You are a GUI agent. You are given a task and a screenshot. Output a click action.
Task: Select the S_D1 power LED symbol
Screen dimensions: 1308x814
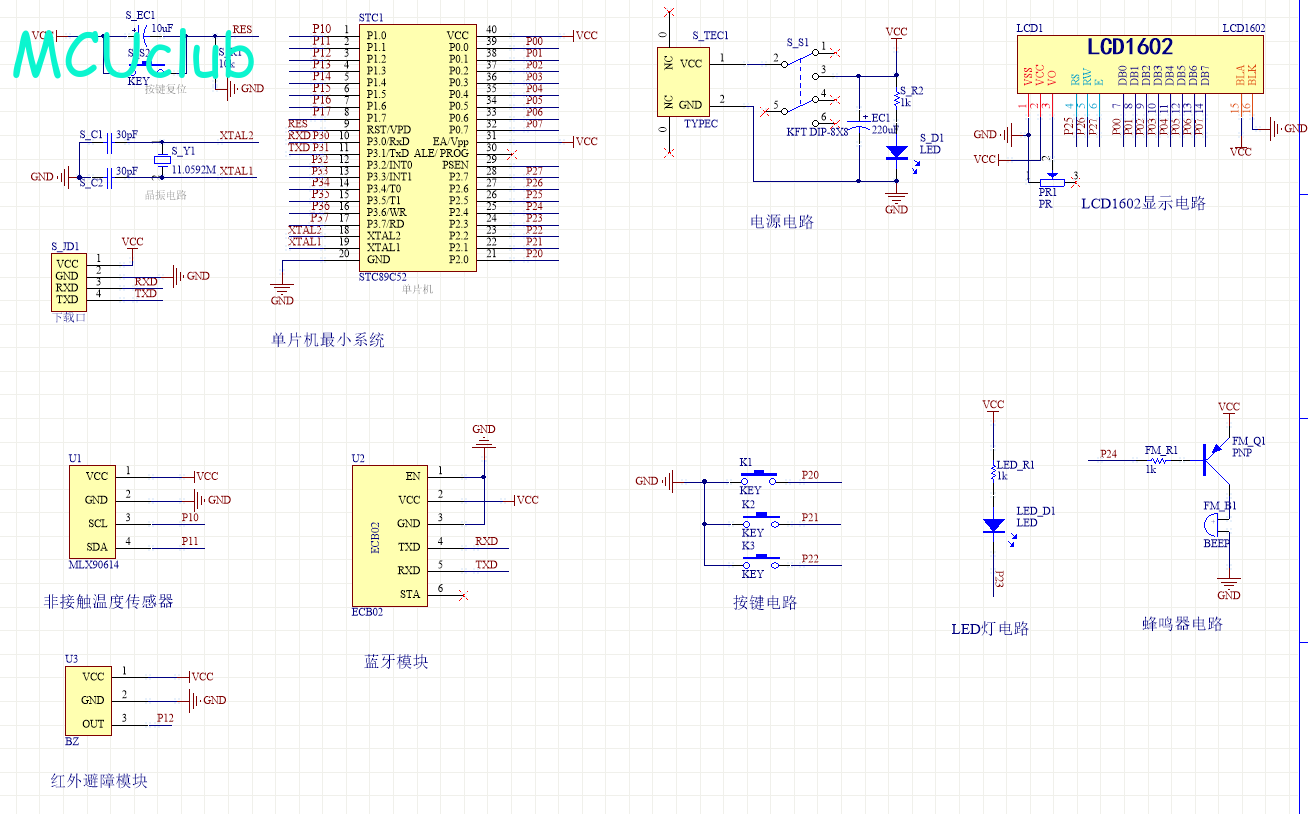[x=897, y=152]
